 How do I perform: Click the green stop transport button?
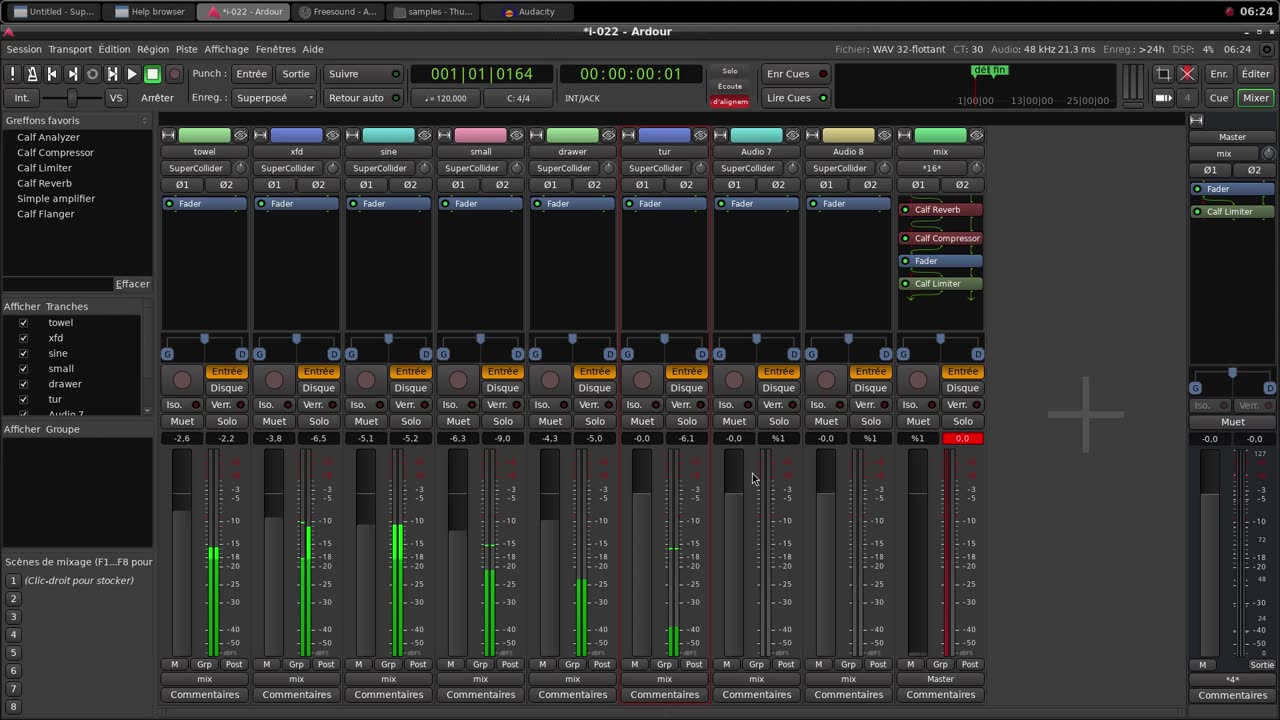click(x=152, y=74)
